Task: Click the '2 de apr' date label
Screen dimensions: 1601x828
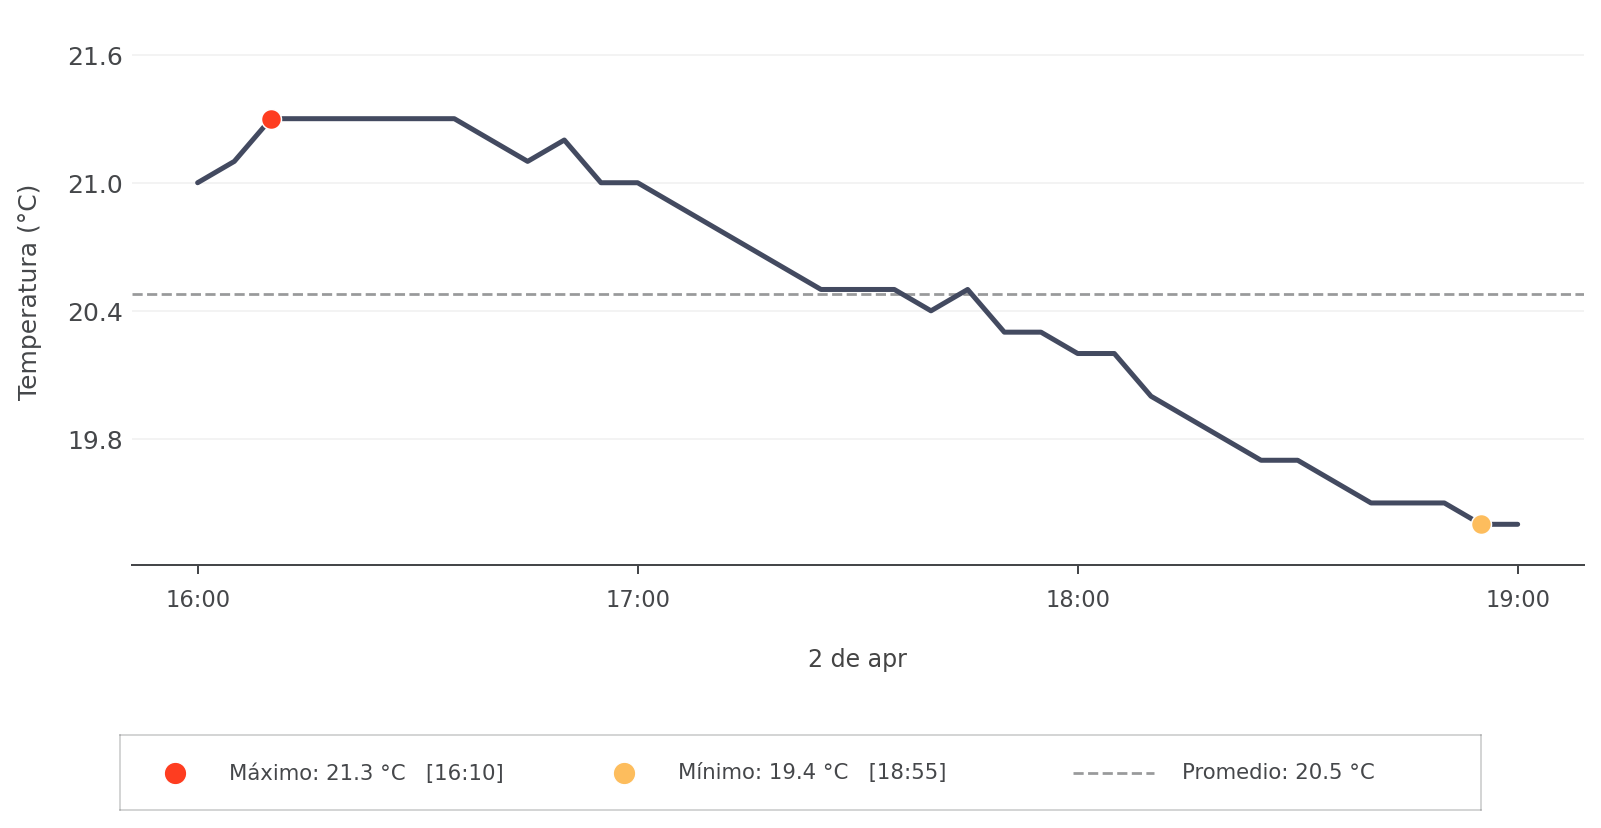Action: pos(857,659)
